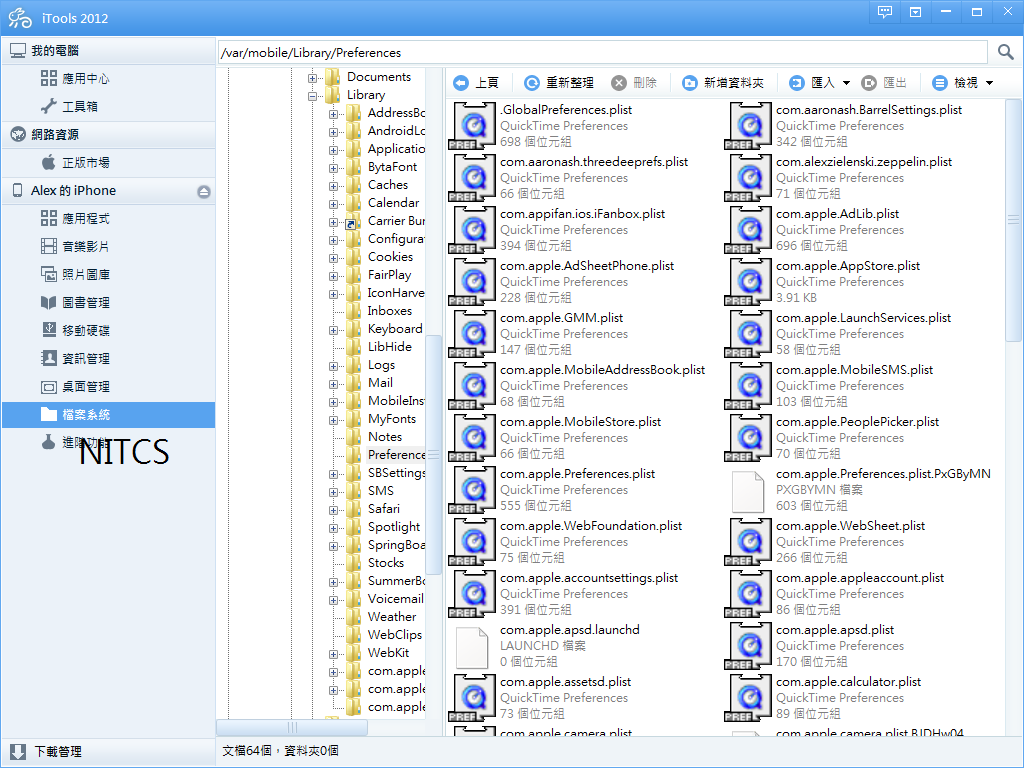Select the Notes folder in tree

385,437
